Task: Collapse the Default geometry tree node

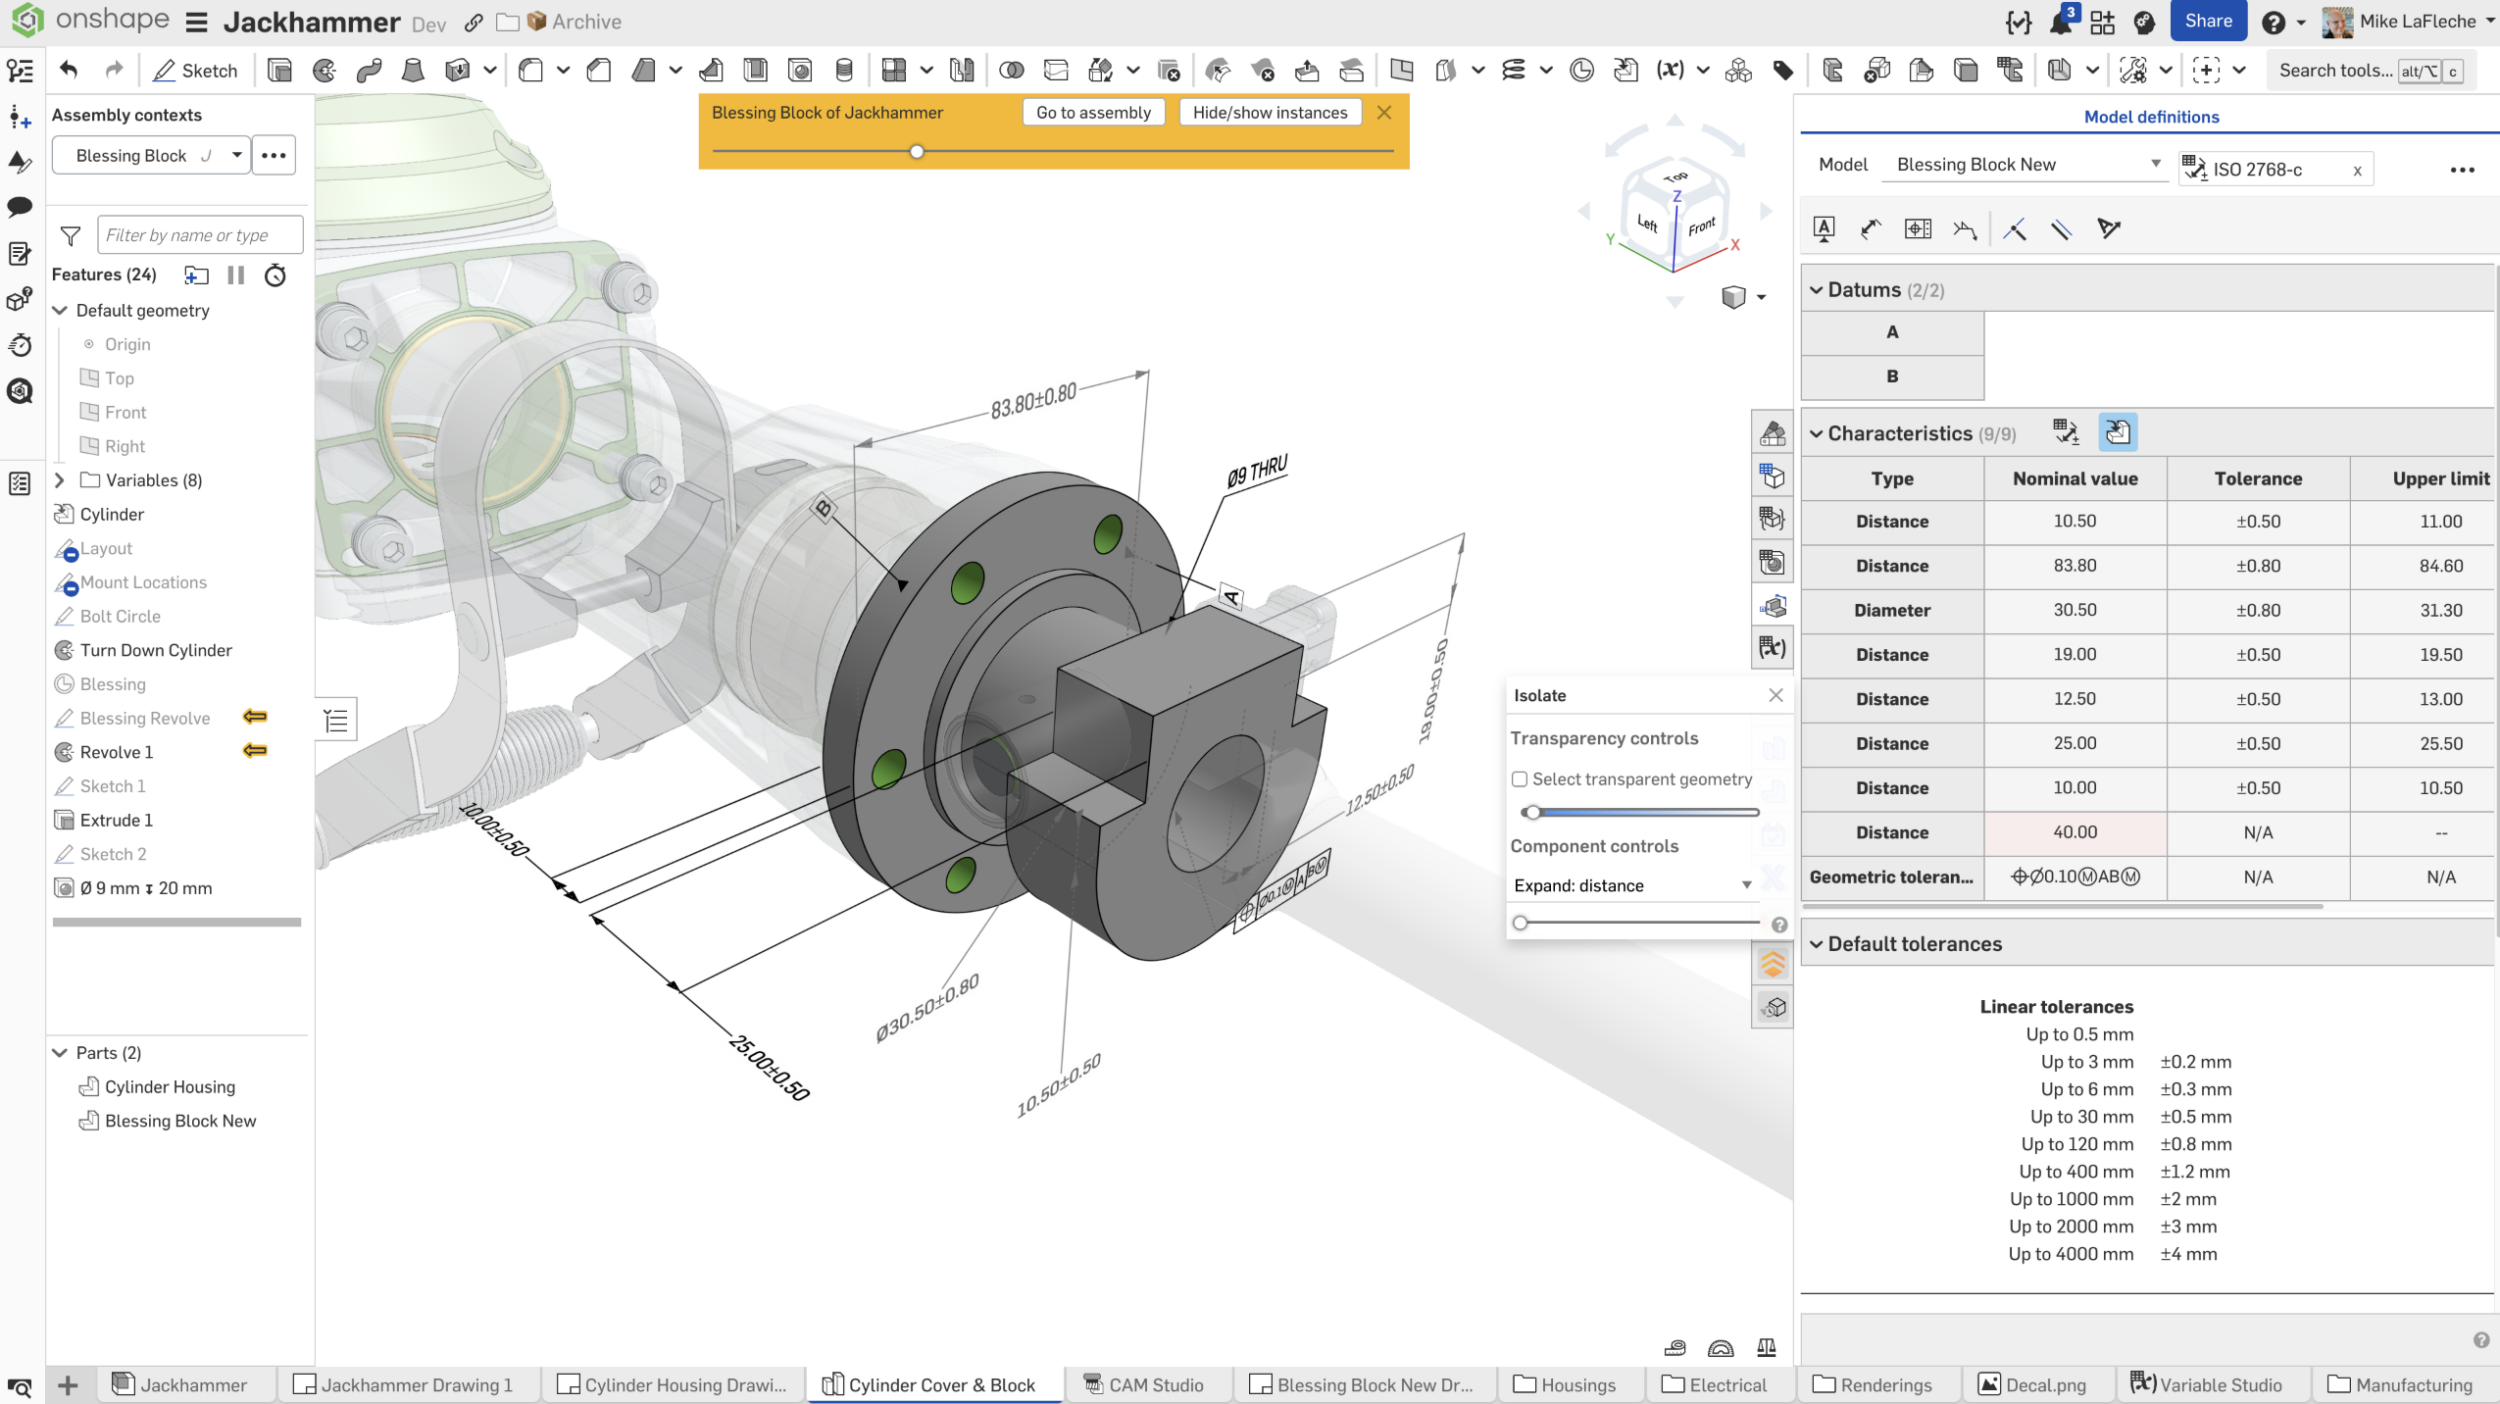Action: (x=60, y=310)
